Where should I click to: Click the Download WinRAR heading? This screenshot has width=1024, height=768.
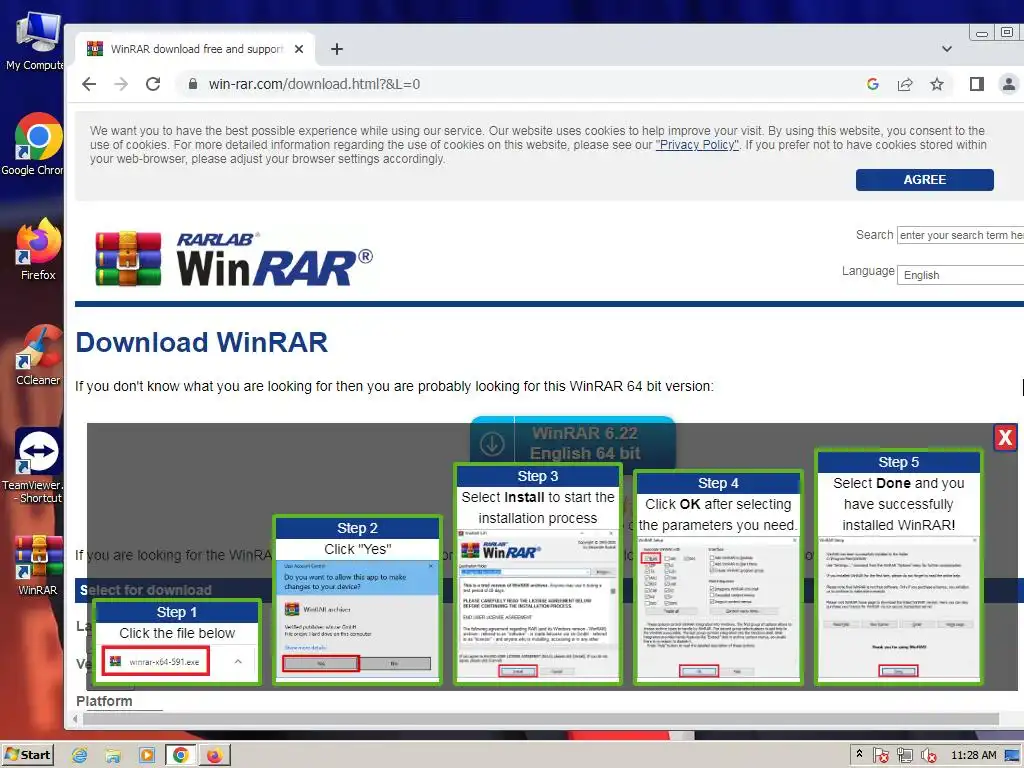click(x=201, y=342)
